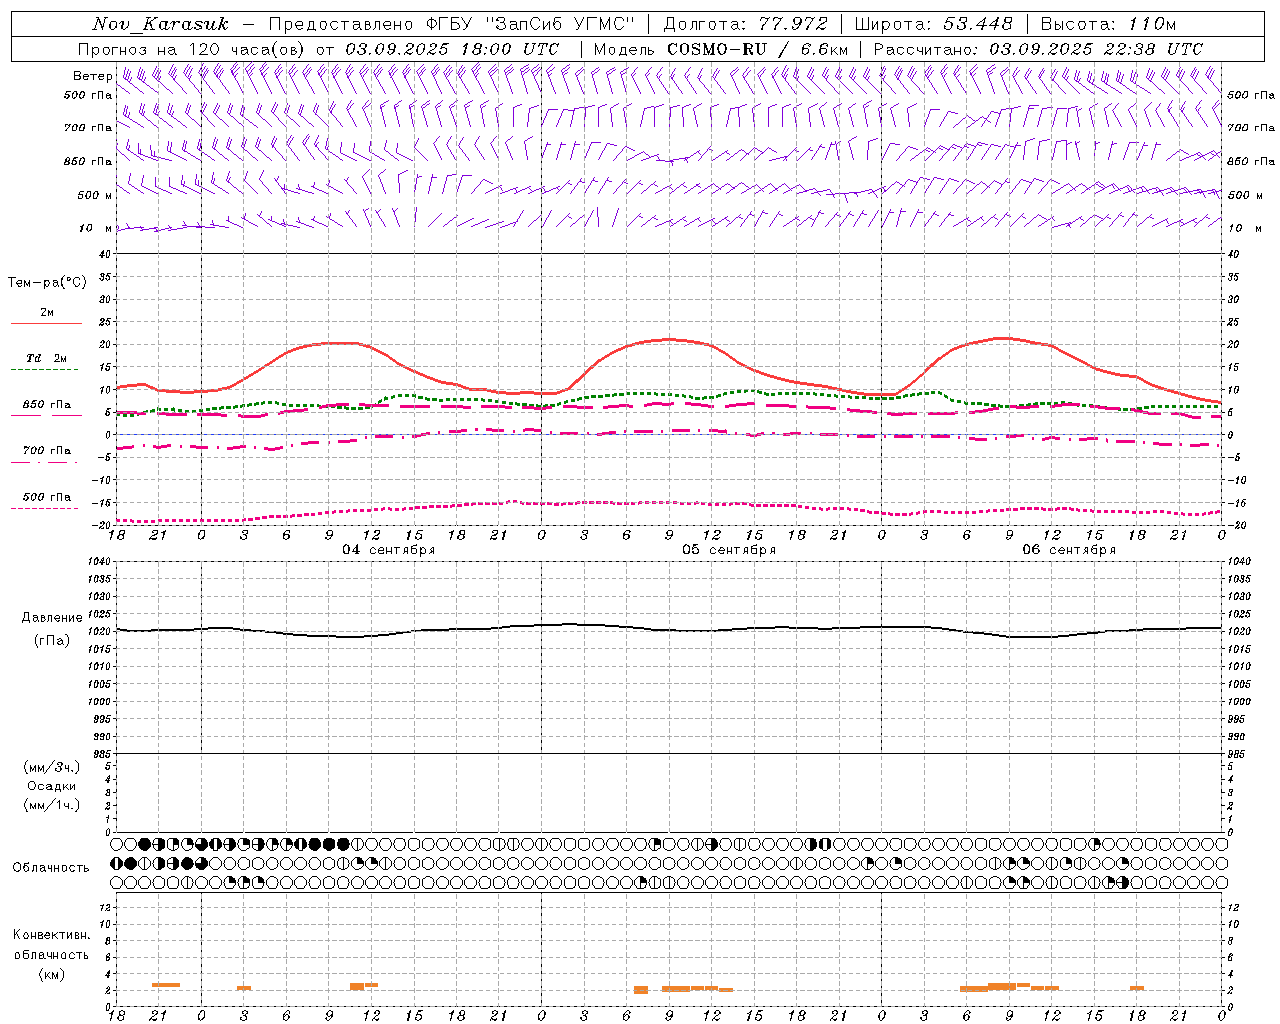Click the "Долгота: 77.972" header field
This screenshot has width=1280, height=1024.
click(x=745, y=24)
